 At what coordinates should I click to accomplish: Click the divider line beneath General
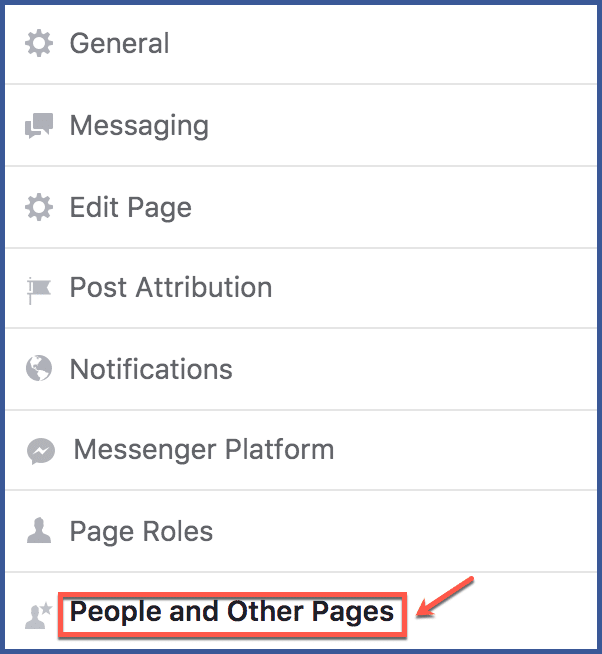click(301, 84)
